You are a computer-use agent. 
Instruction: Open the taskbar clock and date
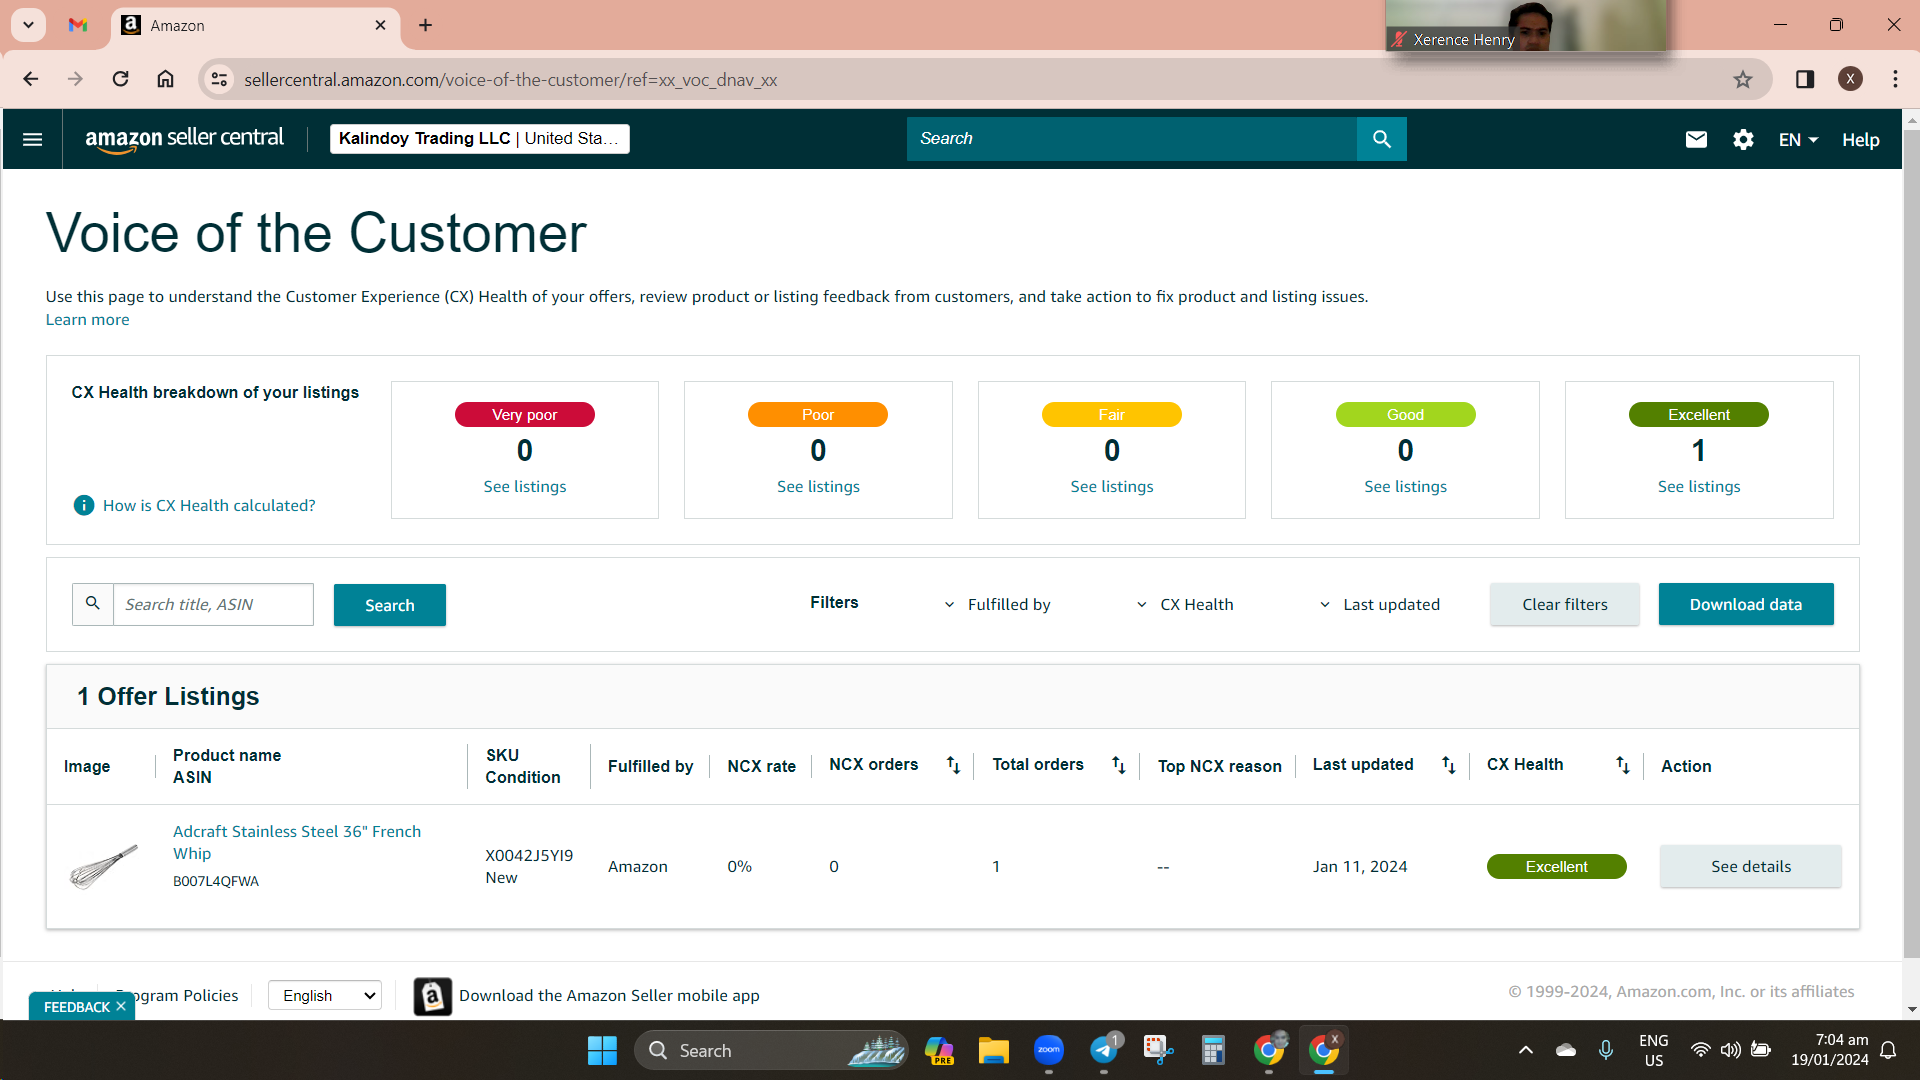tap(1829, 1050)
